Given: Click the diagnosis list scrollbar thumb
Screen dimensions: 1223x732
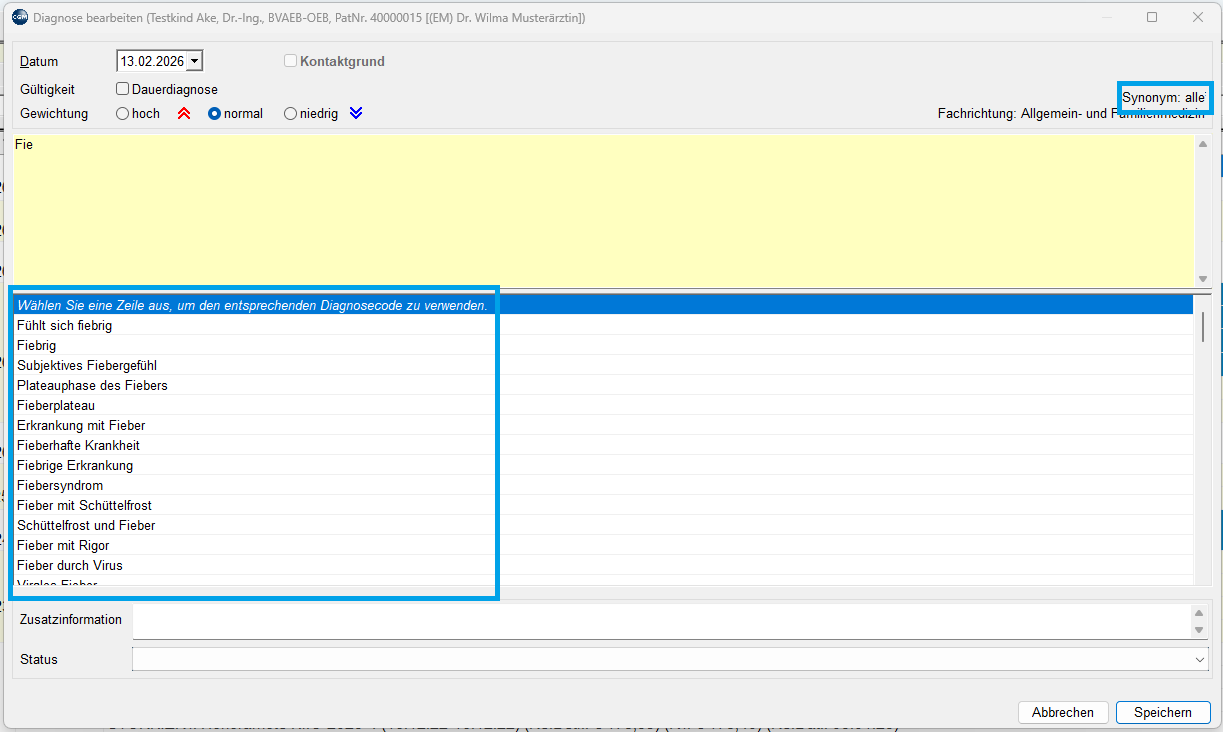Looking at the screenshot, I should (x=1203, y=326).
